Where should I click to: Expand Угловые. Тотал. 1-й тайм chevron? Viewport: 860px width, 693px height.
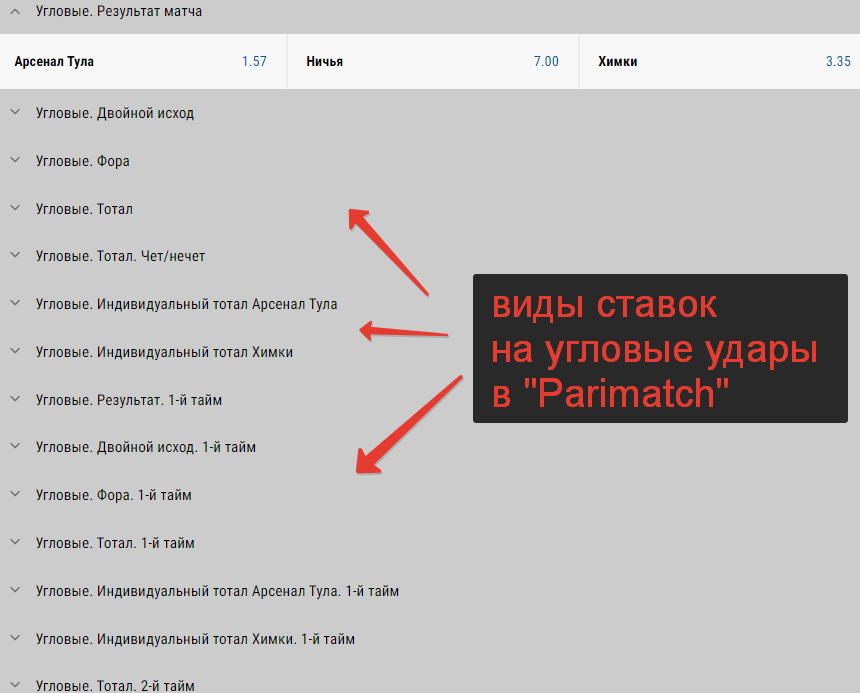click(x=15, y=542)
